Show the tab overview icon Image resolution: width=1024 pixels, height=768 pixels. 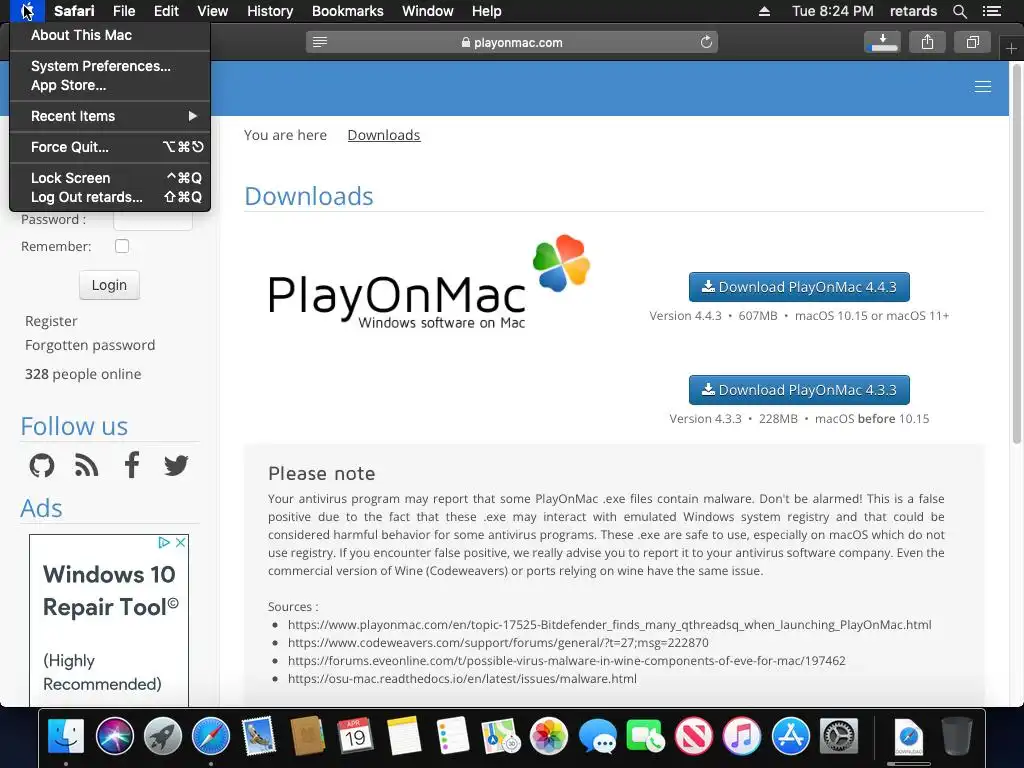[x=972, y=42]
